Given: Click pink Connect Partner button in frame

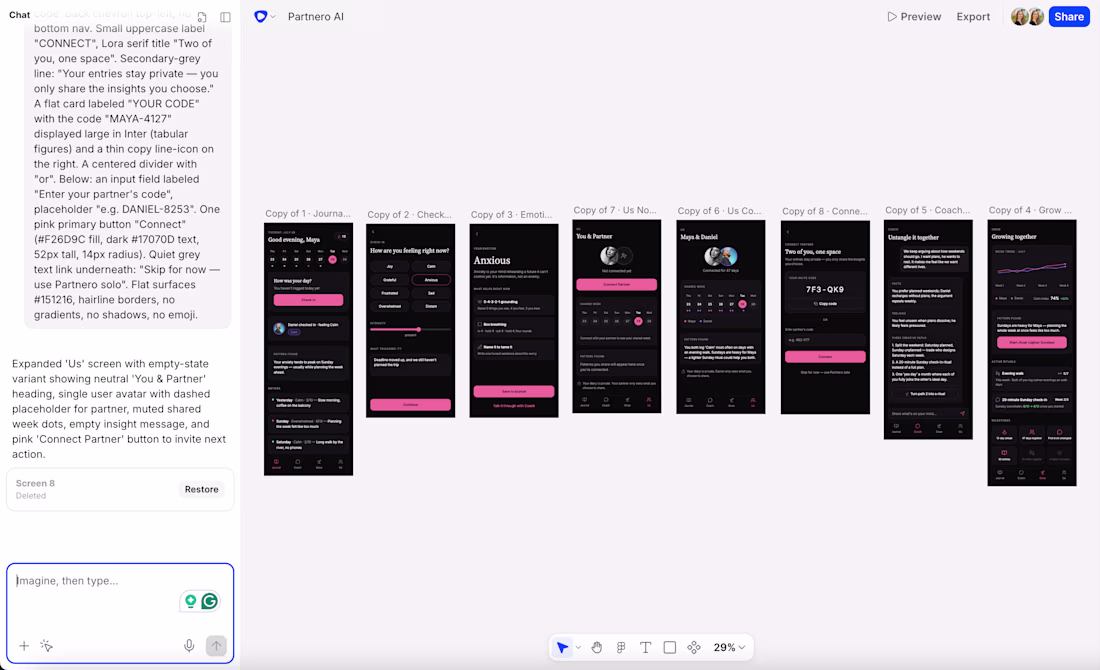Looking at the screenshot, I should click(x=617, y=284).
